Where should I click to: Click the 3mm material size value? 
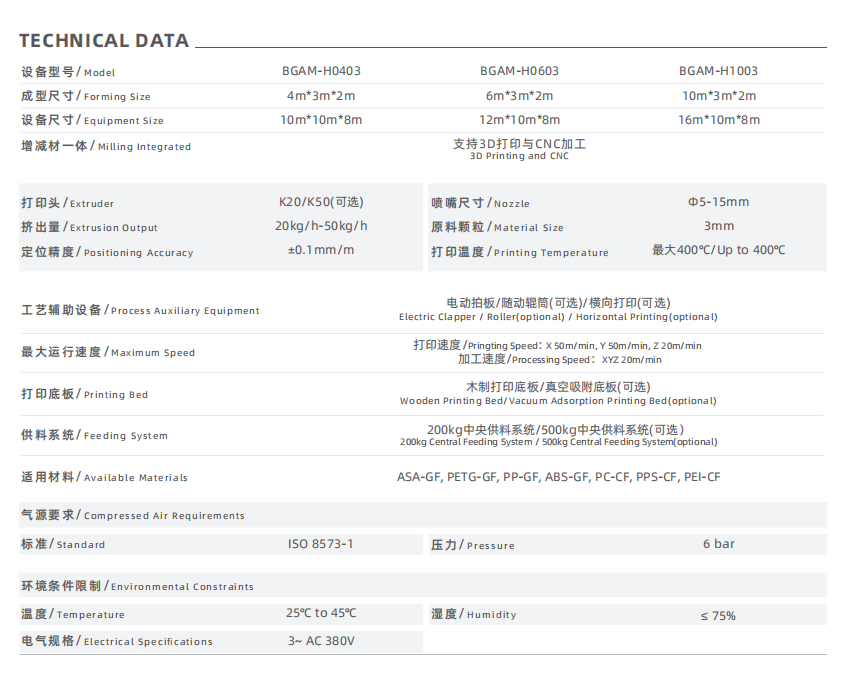[x=719, y=226]
